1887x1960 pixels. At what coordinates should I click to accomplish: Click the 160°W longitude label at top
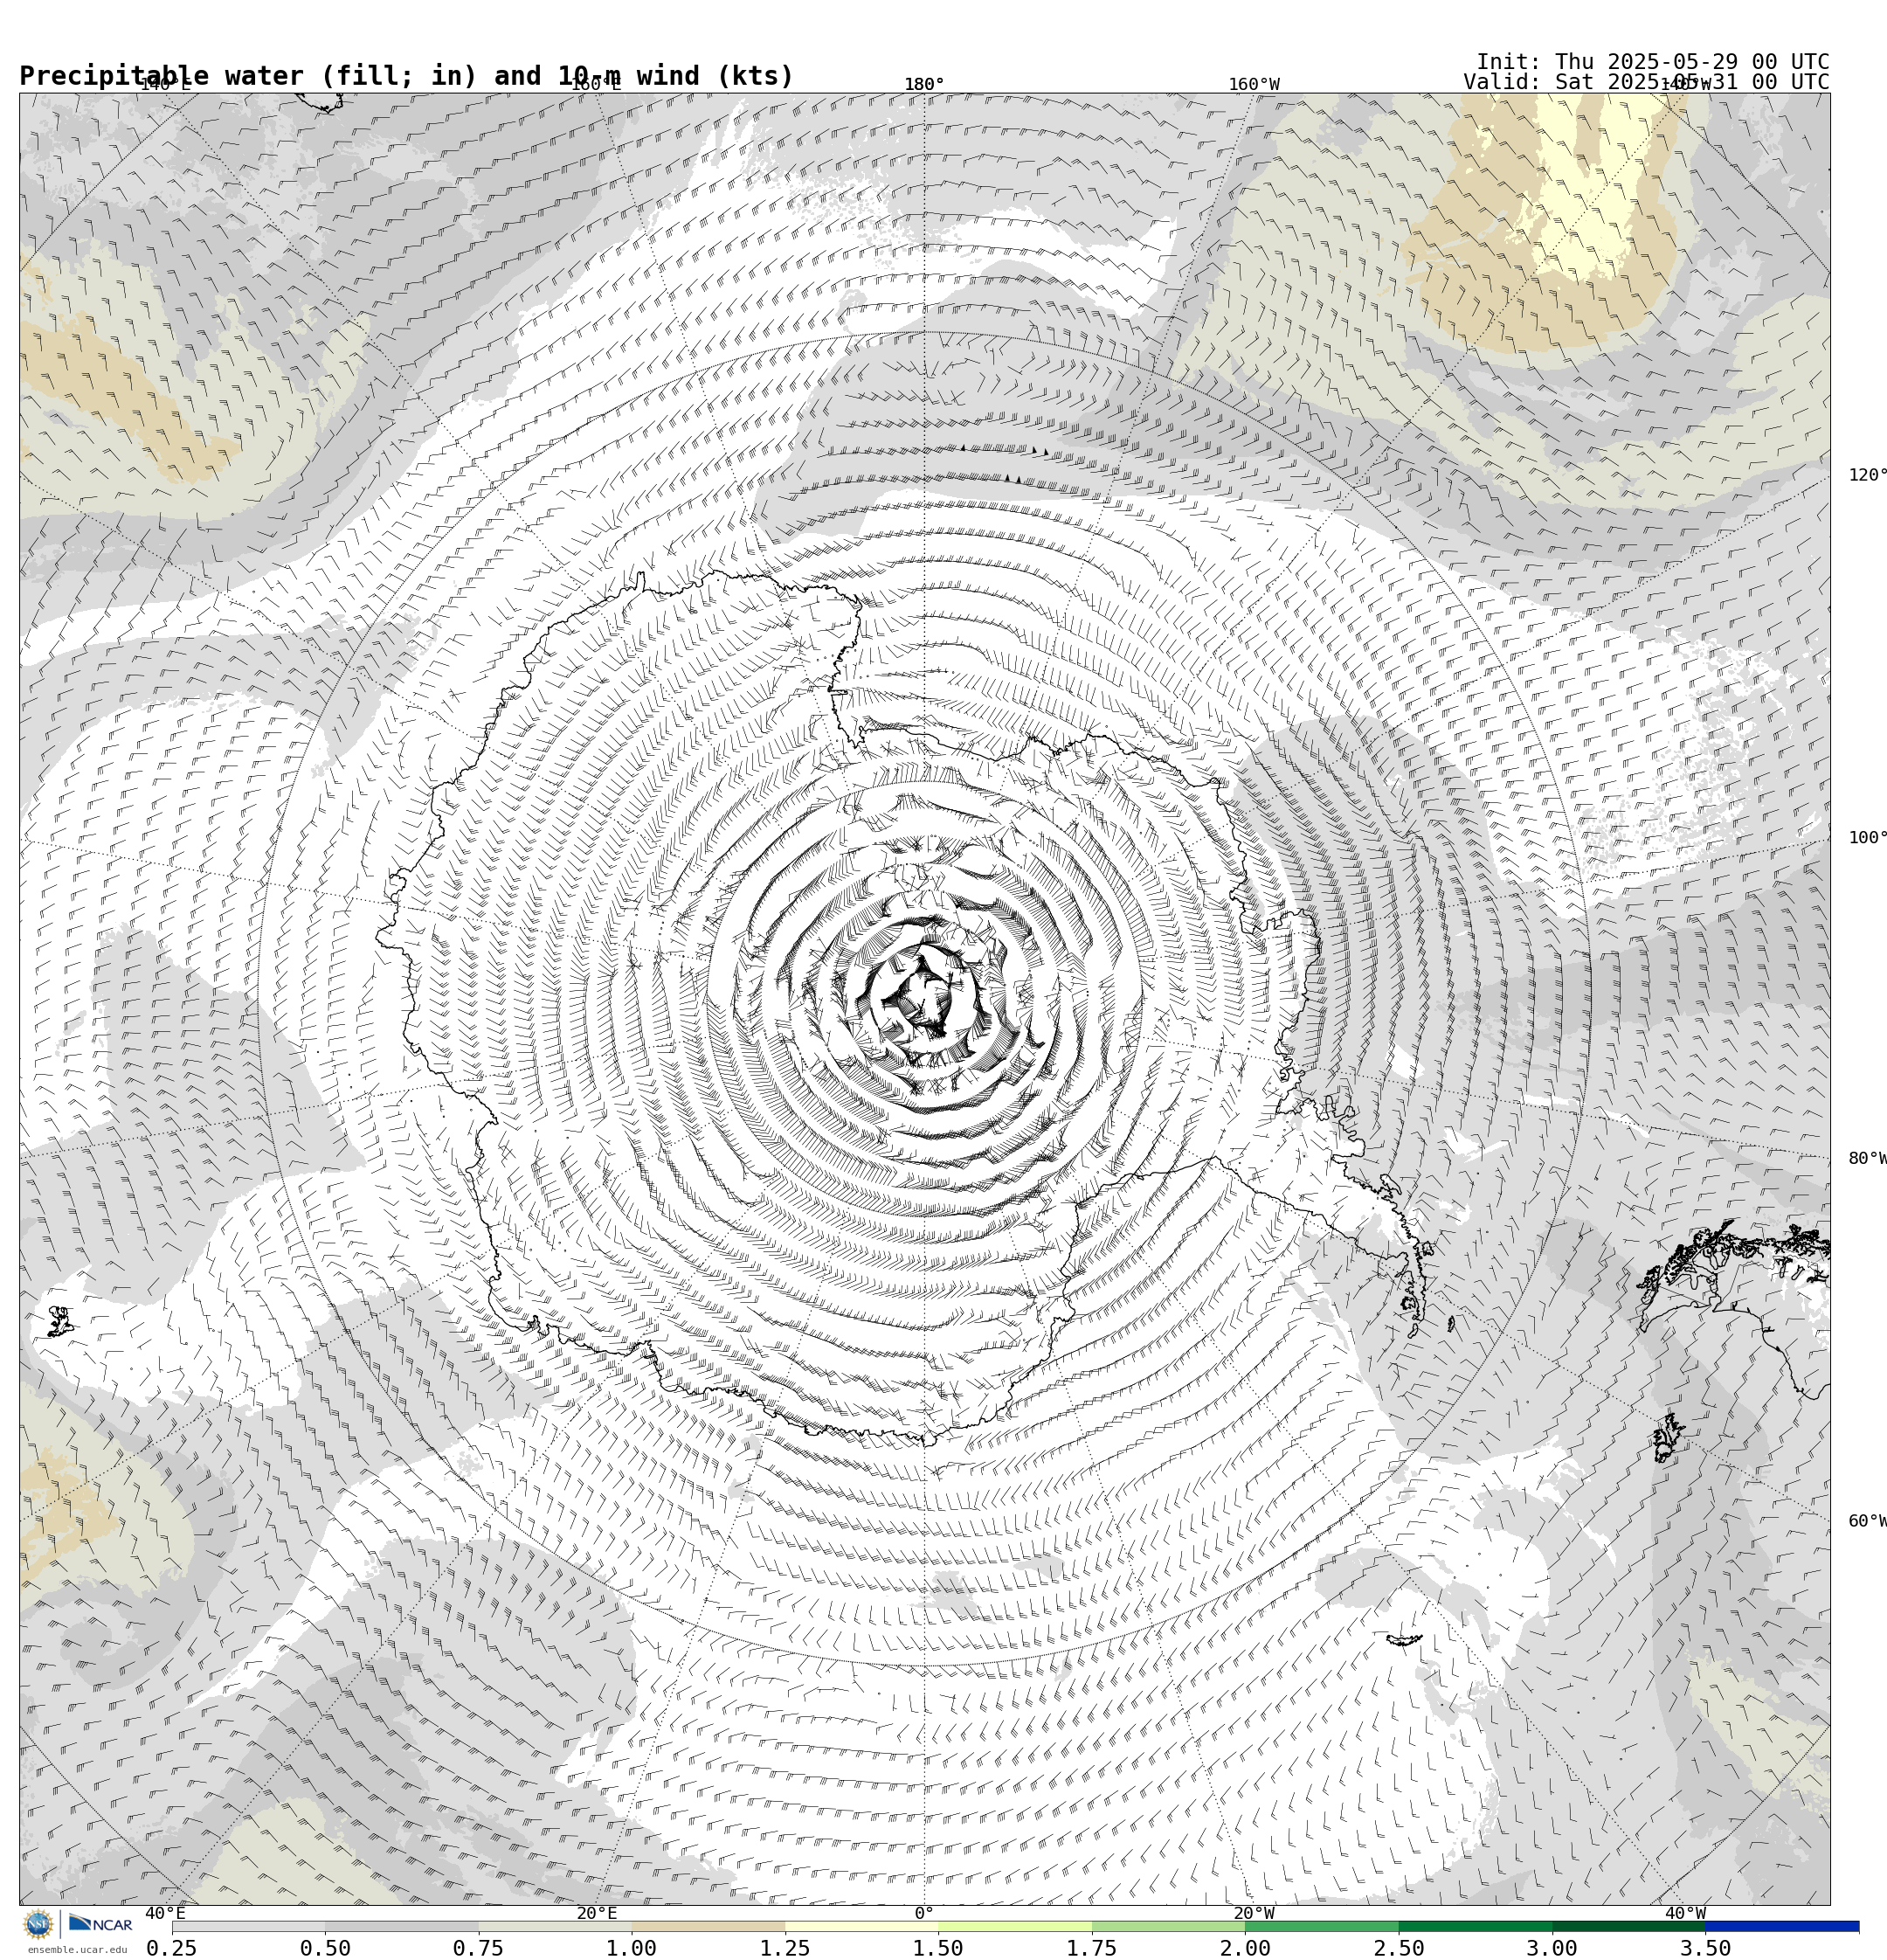tap(1254, 84)
